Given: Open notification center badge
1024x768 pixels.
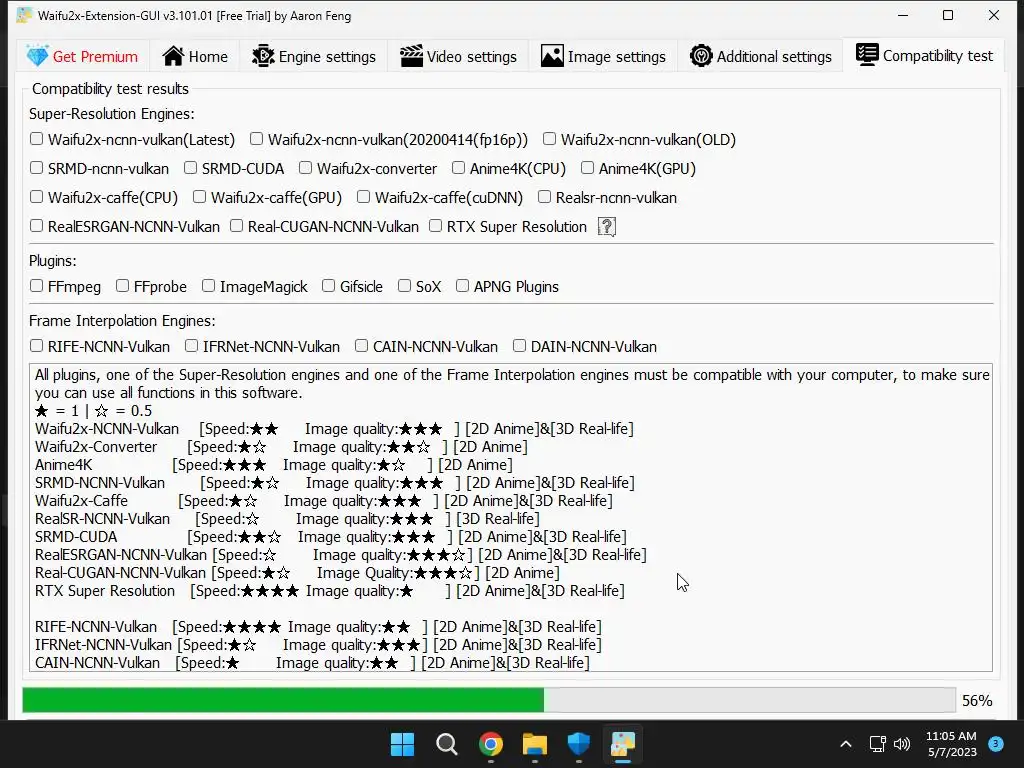Looking at the screenshot, I should click(996, 744).
